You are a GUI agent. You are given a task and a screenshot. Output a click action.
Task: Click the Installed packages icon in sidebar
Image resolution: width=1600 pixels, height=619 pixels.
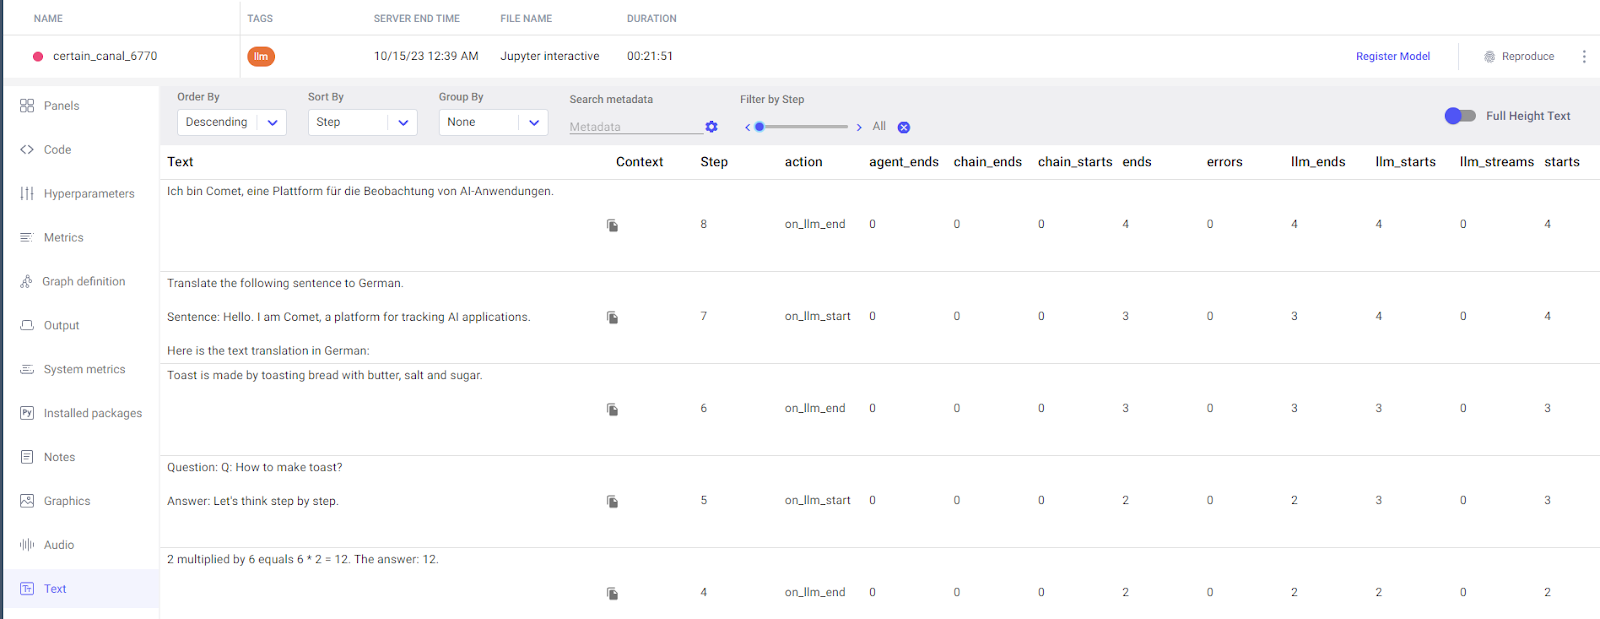27,413
